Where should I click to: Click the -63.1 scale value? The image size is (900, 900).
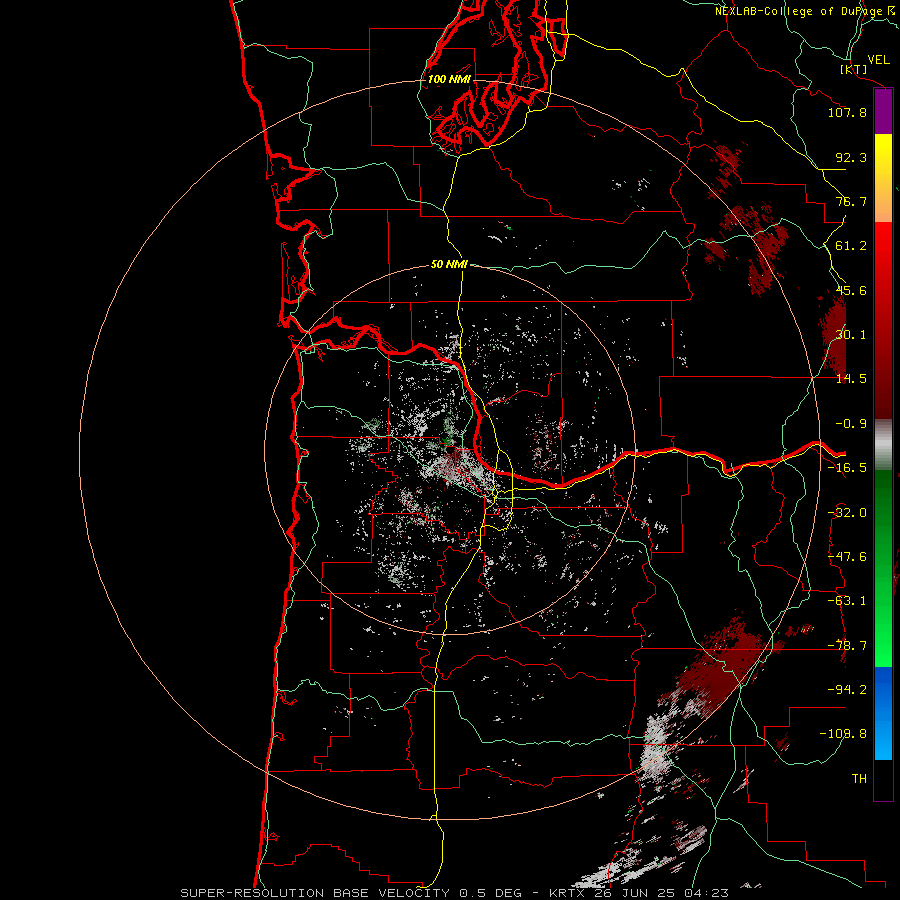[847, 601]
